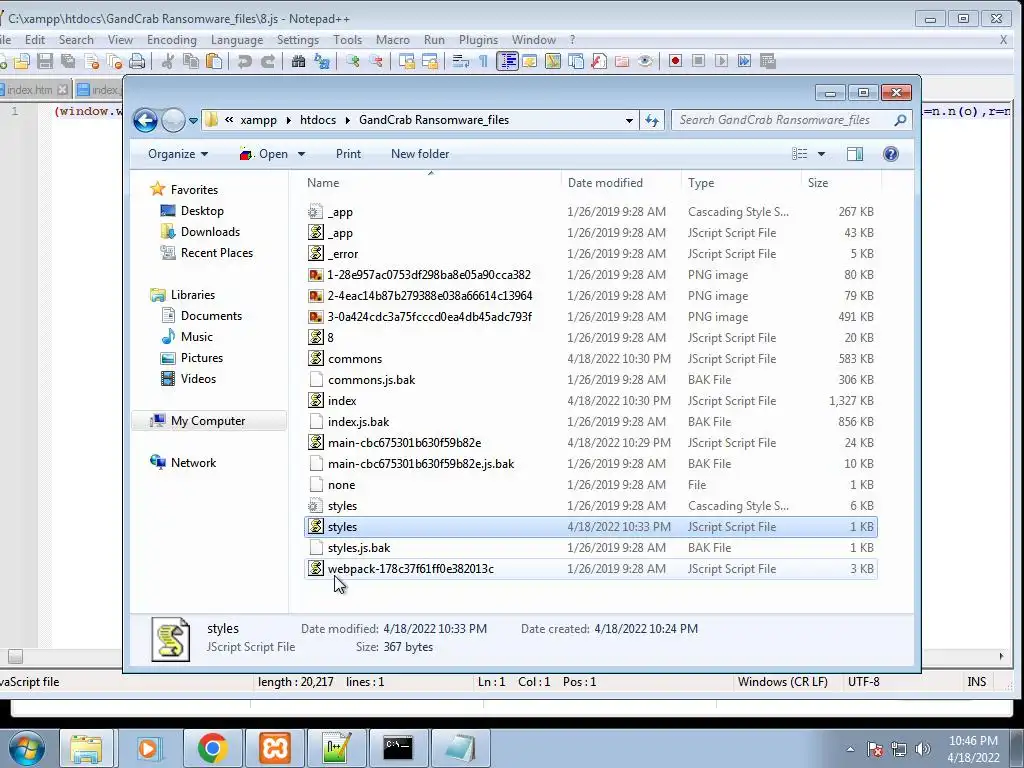Click the Playback macro icon

click(721, 61)
